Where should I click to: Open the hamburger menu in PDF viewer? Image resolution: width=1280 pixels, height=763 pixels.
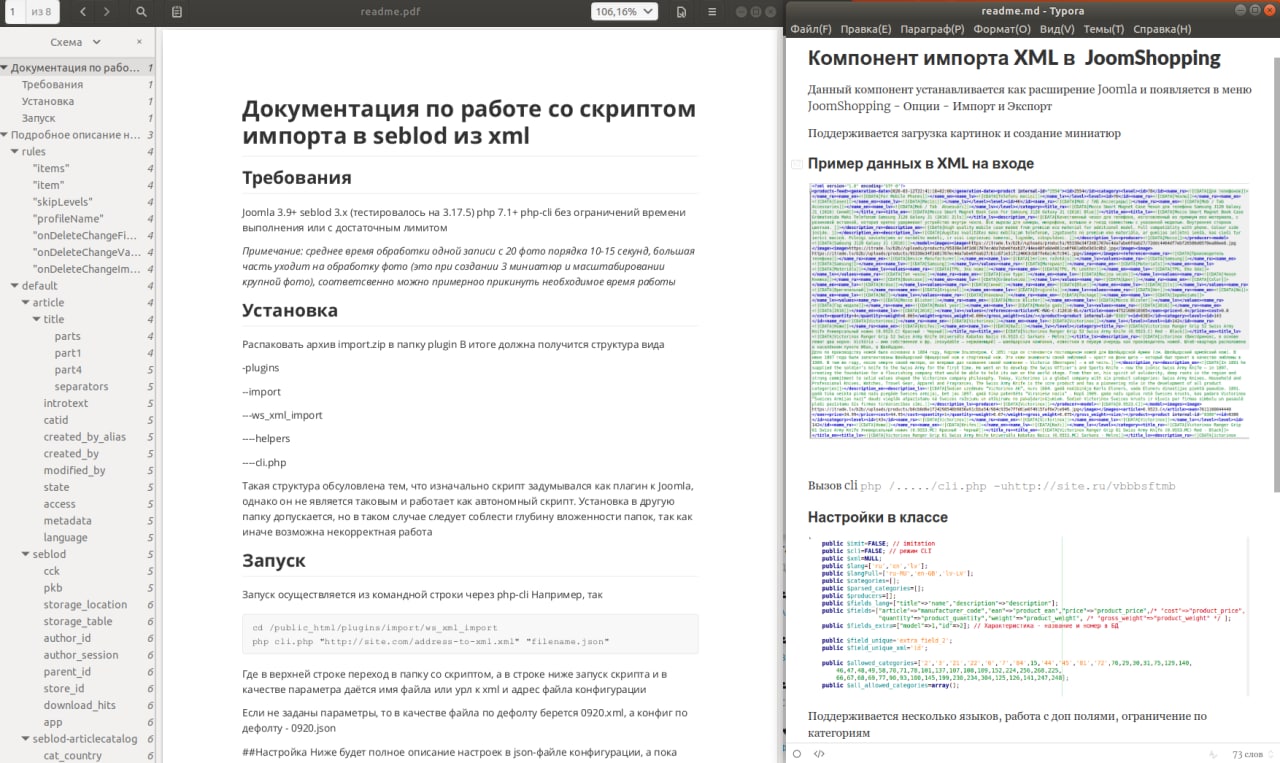coord(711,12)
